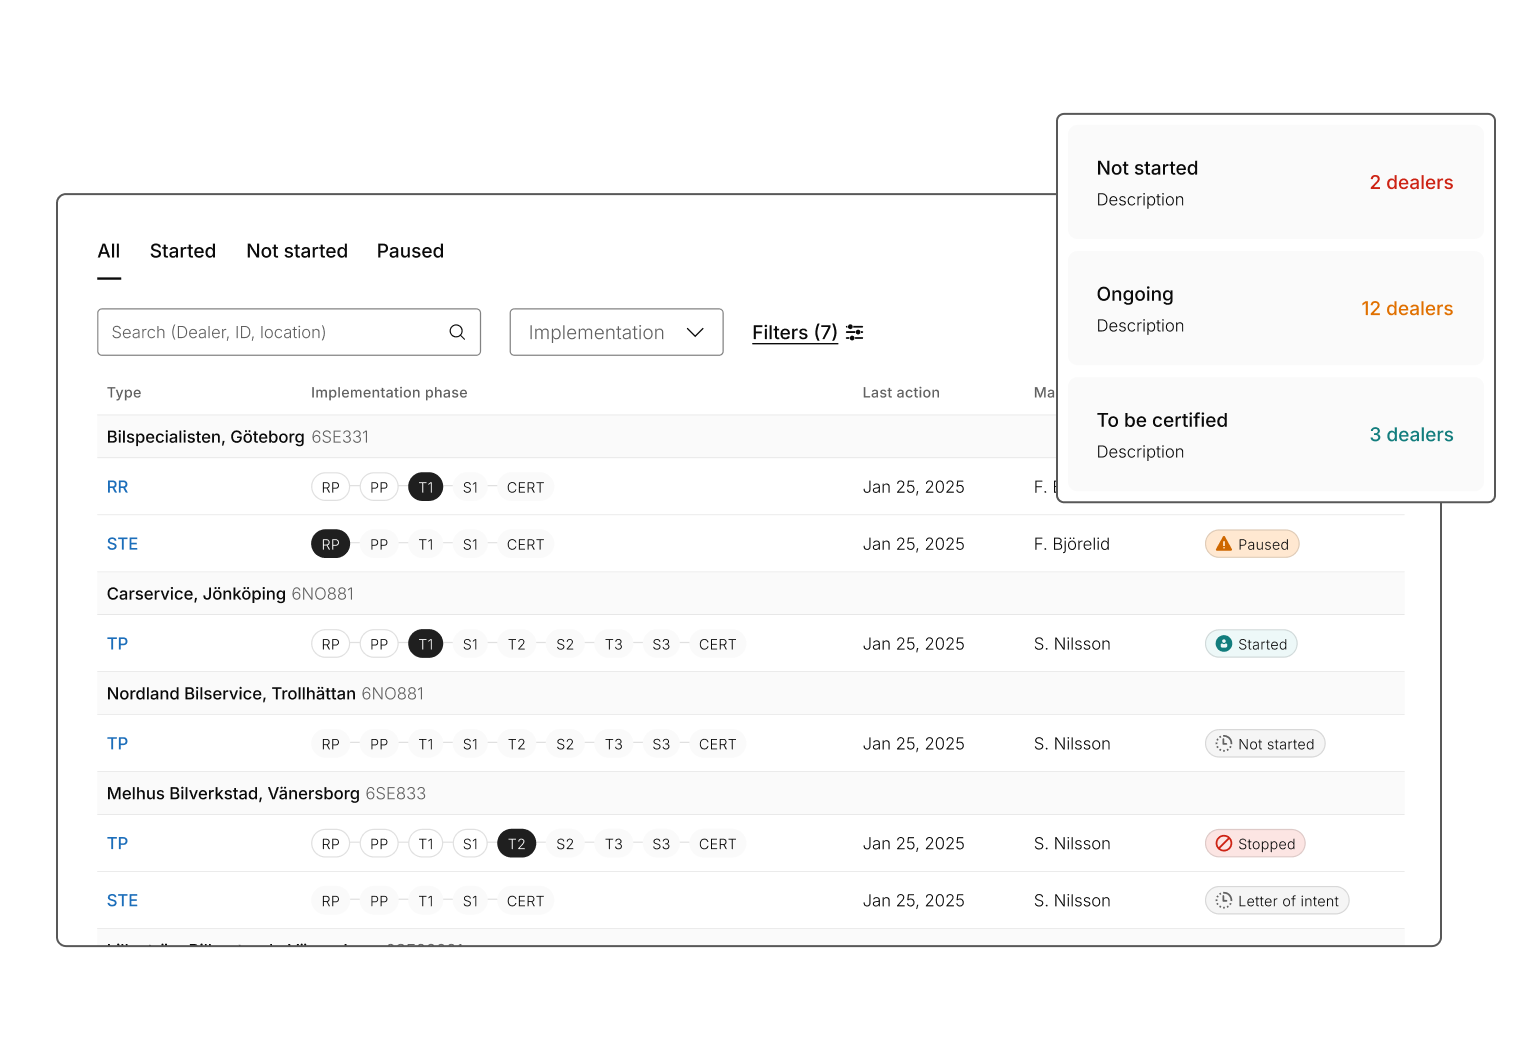
Task: Open the RR dealer detail link
Action: tap(117, 487)
